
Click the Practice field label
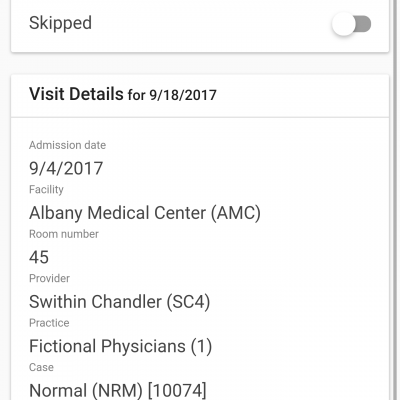[x=49, y=323]
